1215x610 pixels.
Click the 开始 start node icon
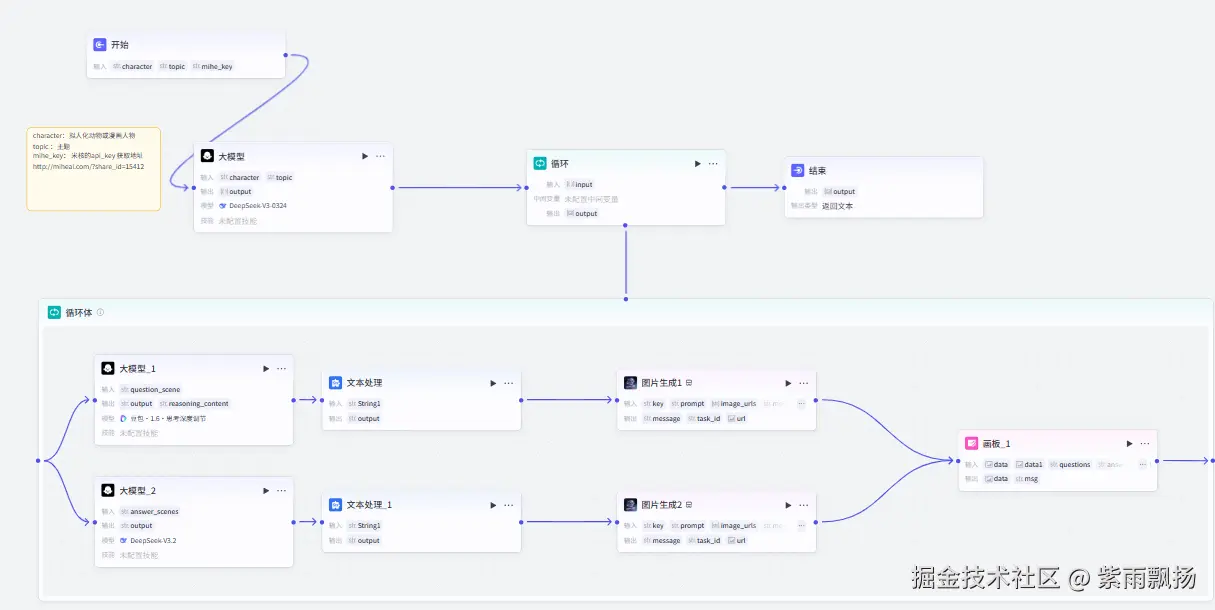[x=100, y=45]
